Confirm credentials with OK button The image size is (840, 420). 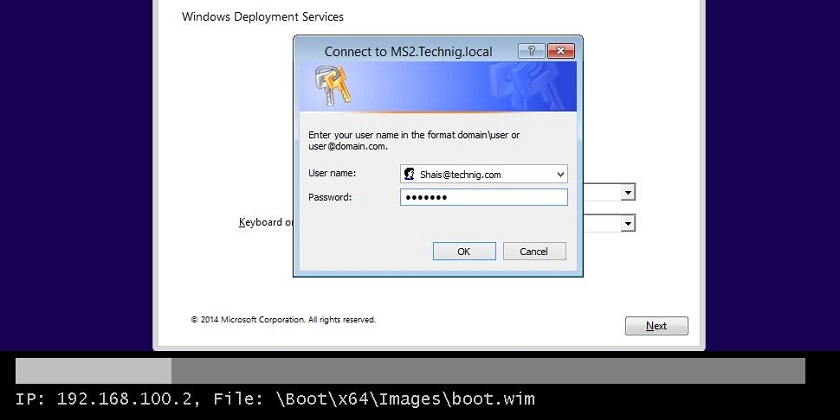[464, 251]
